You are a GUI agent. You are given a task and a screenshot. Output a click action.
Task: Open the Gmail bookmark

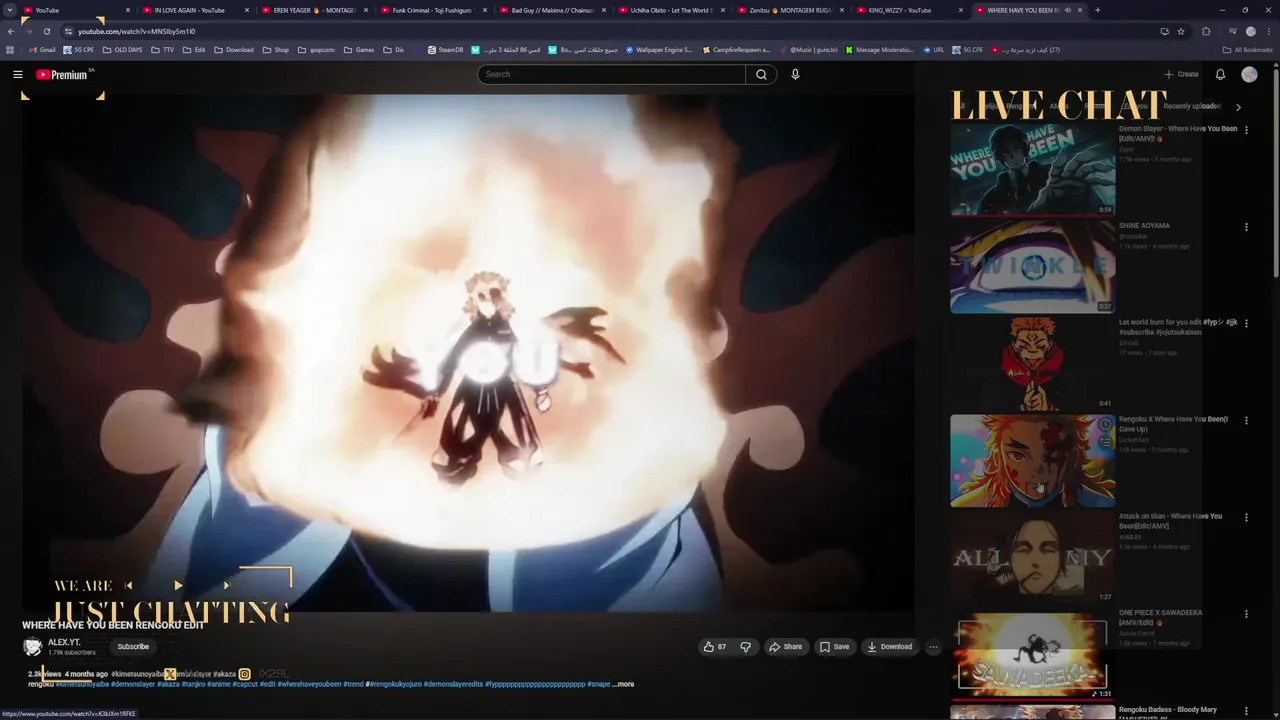pyautogui.click(x=42, y=50)
